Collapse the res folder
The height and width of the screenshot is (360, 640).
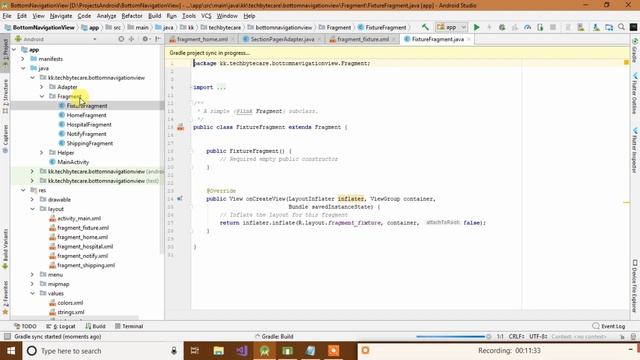click(x=23, y=190)
